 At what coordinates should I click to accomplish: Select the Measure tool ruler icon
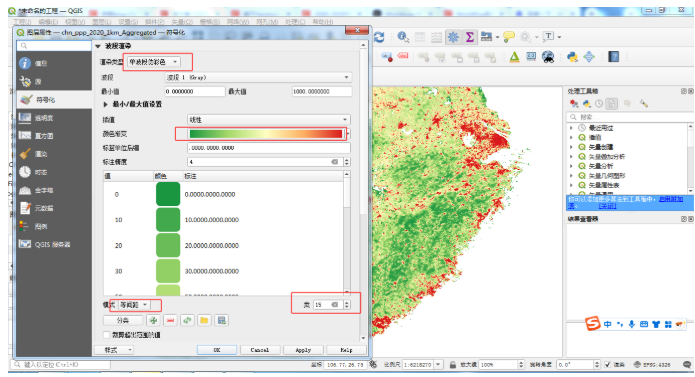point(486,37)
